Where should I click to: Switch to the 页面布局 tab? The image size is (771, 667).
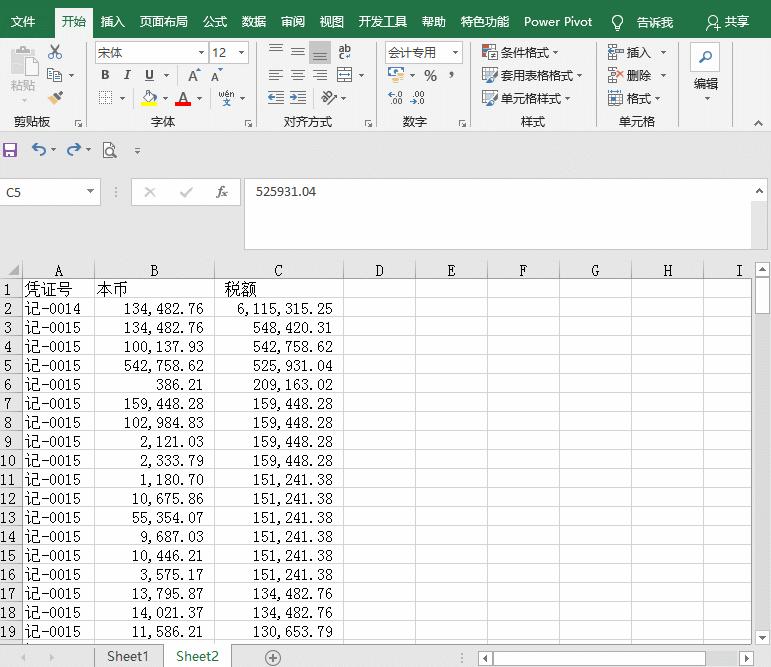coord(164,22)
